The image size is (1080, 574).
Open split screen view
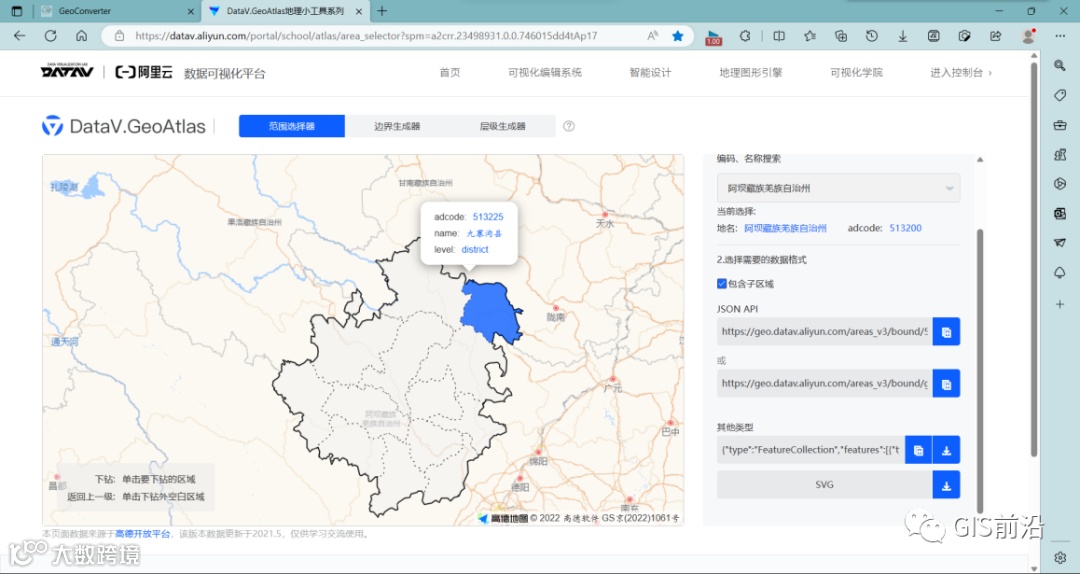779,36
